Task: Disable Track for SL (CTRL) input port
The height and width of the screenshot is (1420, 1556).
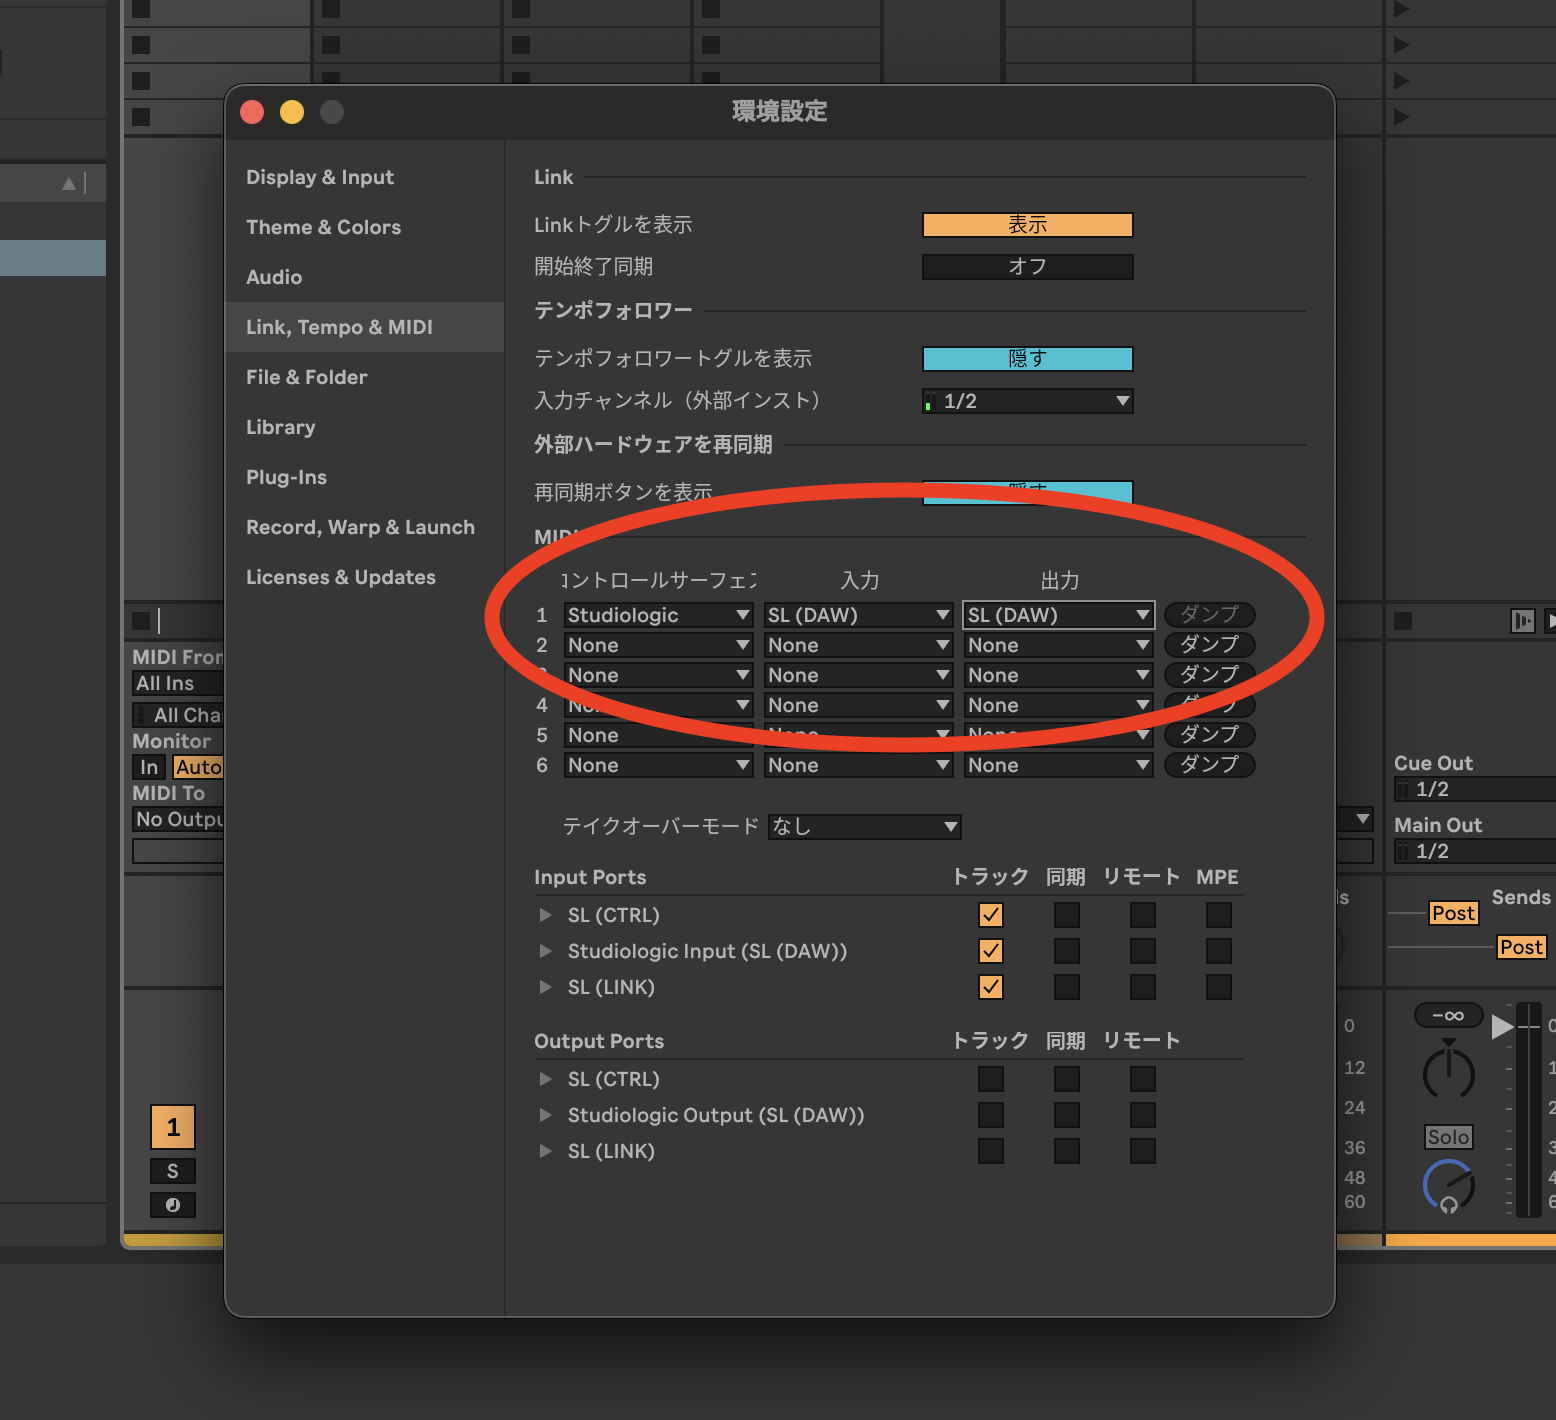Action: tap(991, 915)
